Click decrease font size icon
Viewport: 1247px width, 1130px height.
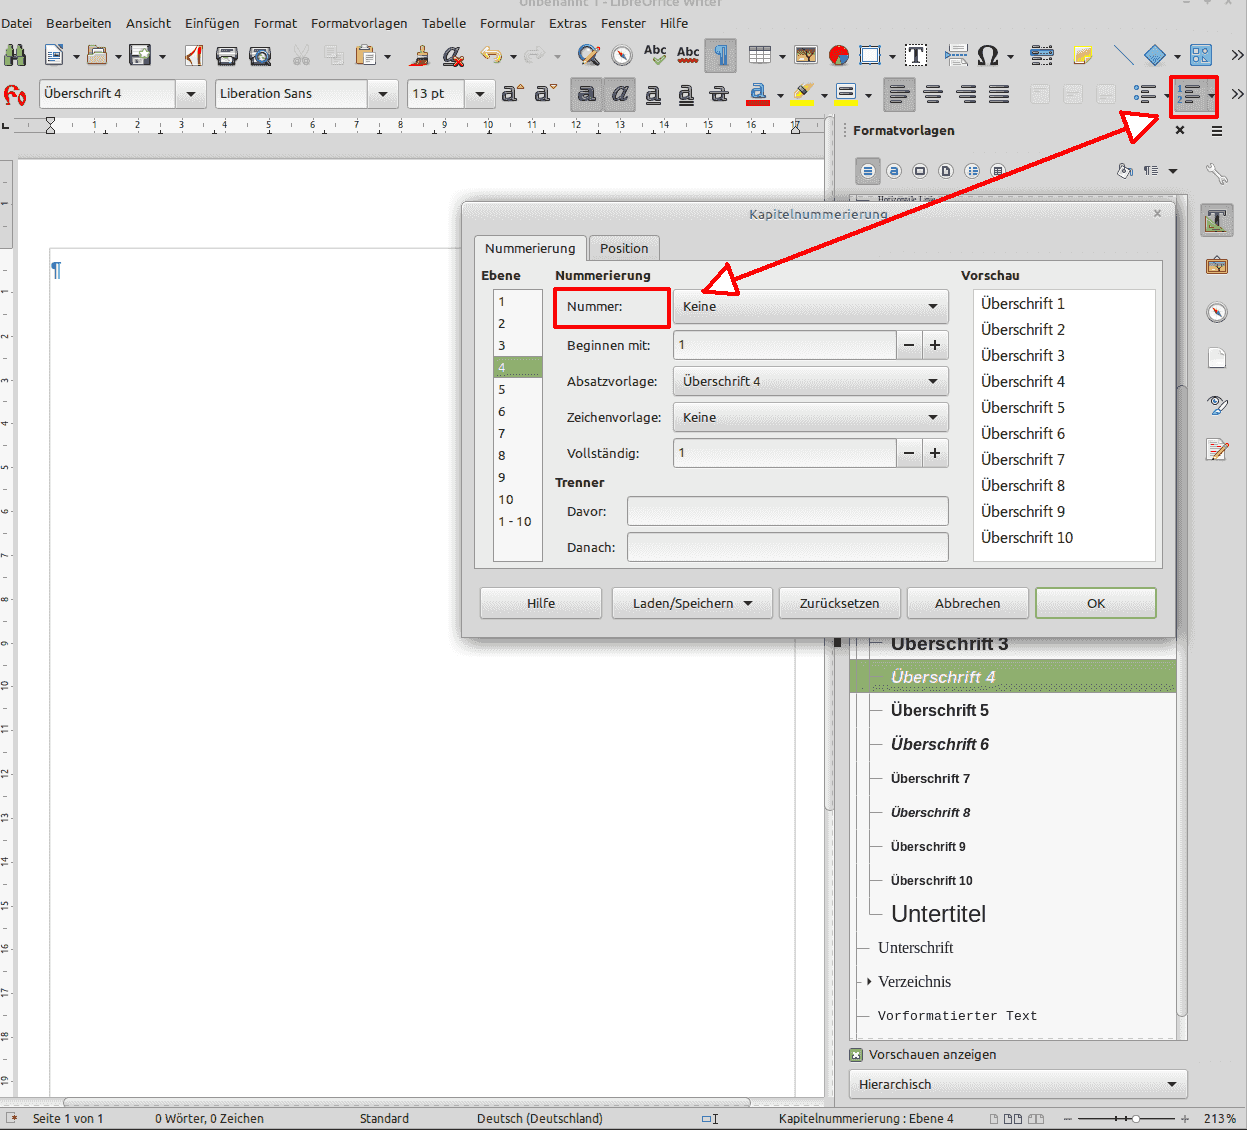coord(546,94)
